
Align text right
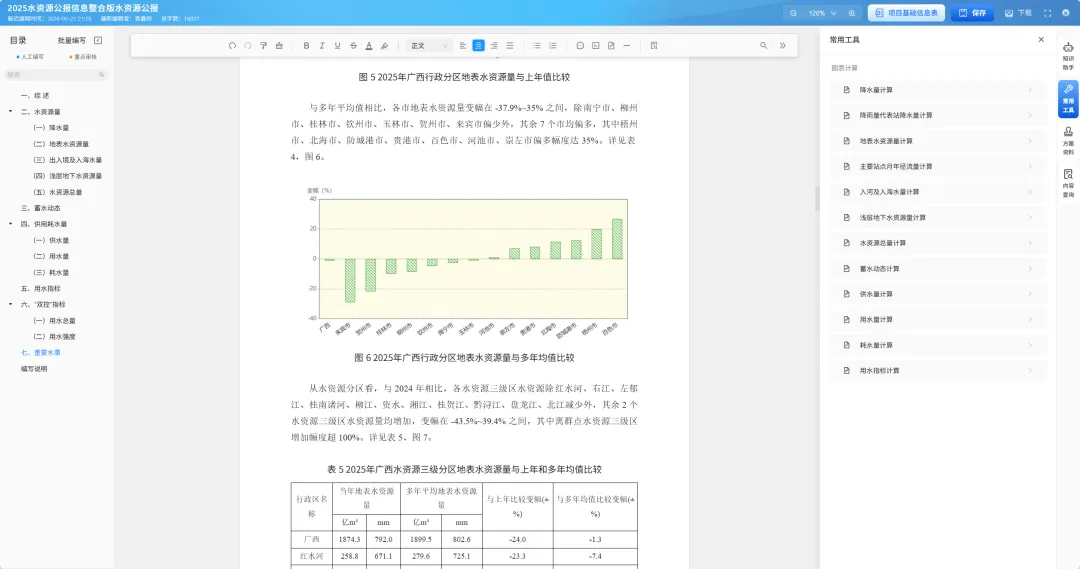(494, 45)
